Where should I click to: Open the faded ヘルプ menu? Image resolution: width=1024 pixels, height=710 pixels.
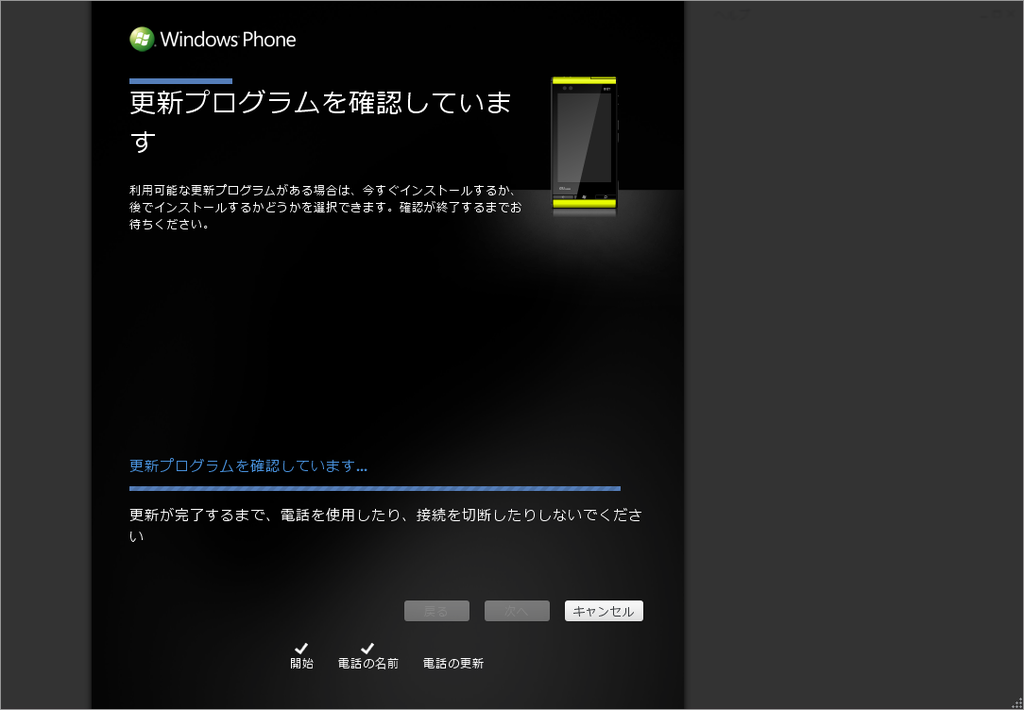coord(731,14)
